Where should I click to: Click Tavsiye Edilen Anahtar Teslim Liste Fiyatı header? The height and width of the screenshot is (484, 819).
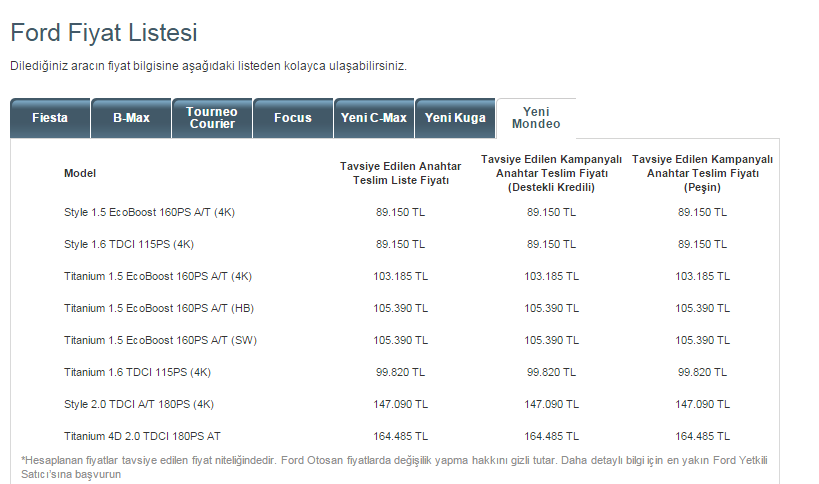point(401,173)
